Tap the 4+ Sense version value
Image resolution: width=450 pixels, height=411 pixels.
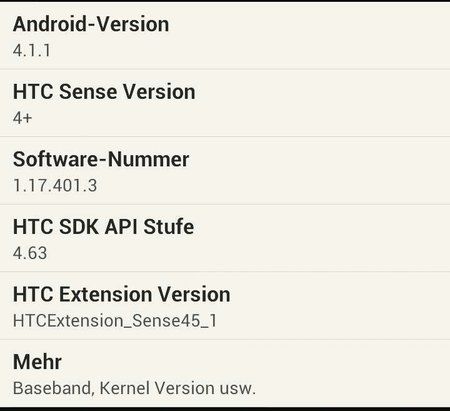[x=22, y=118]
